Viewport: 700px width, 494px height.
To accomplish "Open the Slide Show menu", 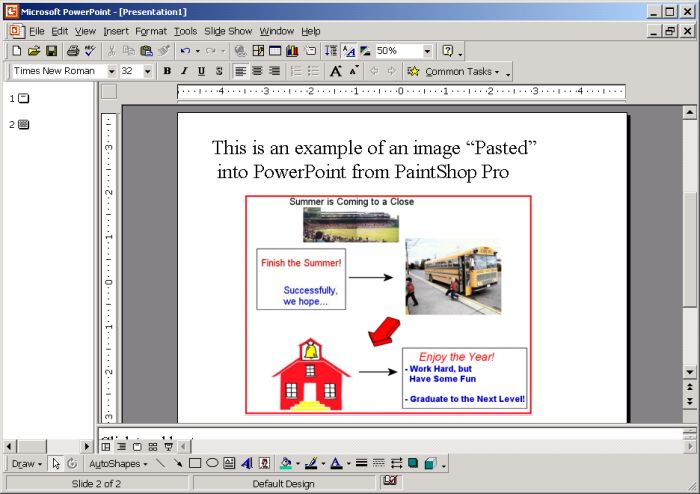I will (228, 31).
